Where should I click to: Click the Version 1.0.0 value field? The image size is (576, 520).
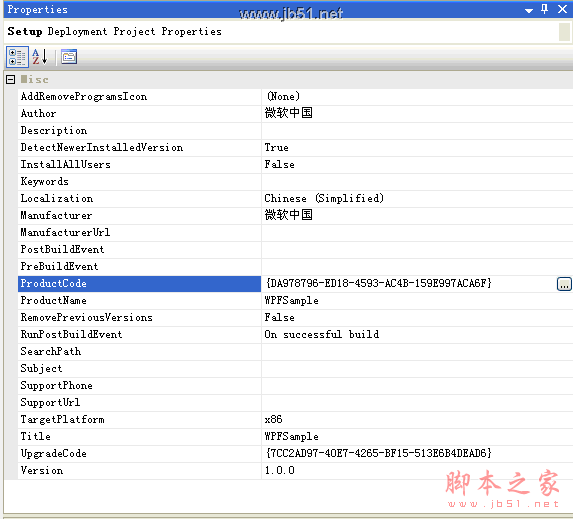(417, 470)
